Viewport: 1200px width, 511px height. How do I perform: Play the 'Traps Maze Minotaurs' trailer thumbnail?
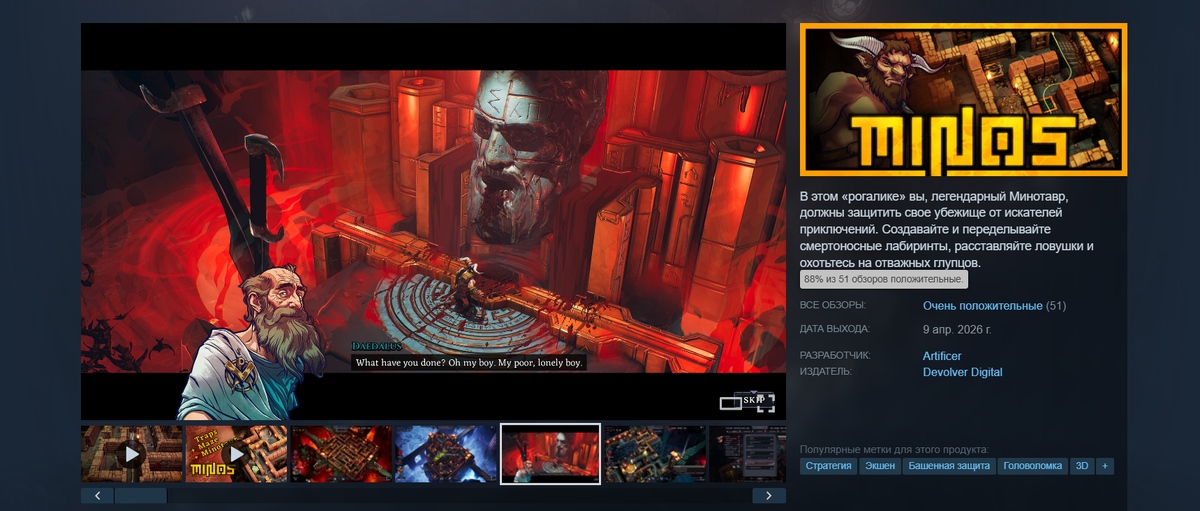pos(235,454)
